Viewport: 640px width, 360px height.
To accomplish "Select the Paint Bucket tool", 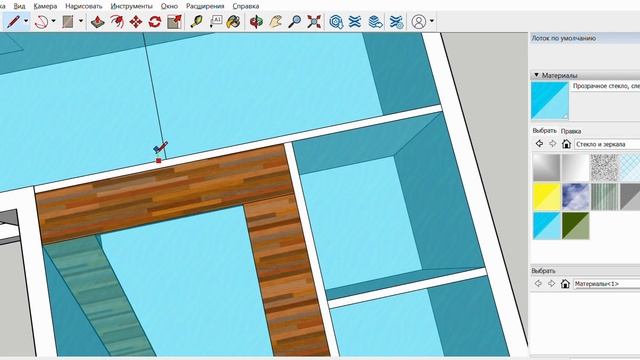I will (233, 21).
